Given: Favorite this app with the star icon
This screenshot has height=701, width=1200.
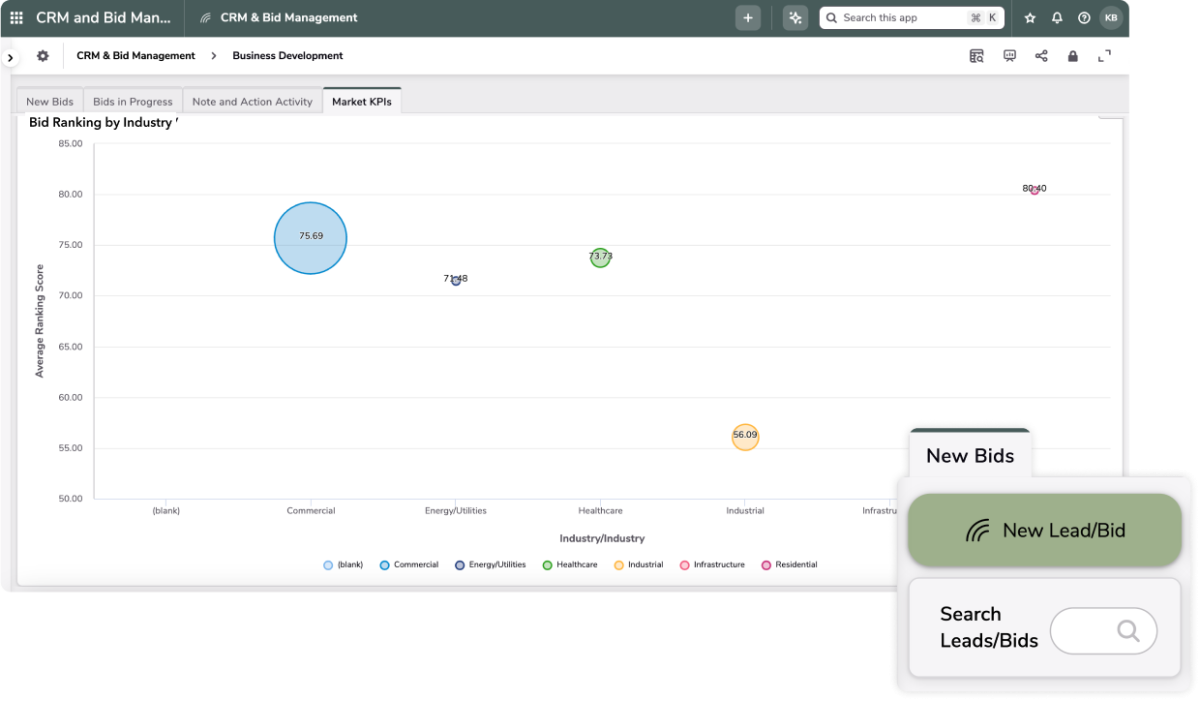Looking at the screenshot, I should pyautogui.click(x=1030, y=17).
